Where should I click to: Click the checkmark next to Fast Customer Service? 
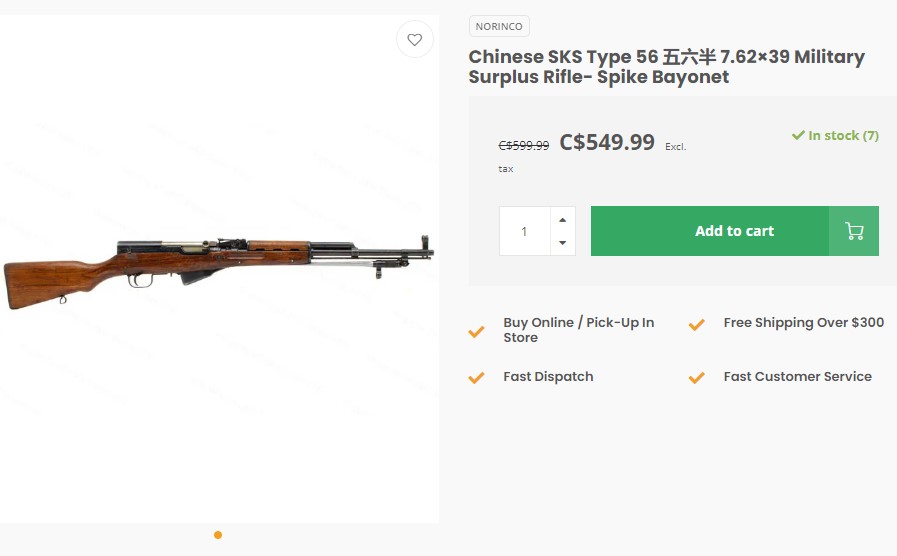click(x=697, y=378)
